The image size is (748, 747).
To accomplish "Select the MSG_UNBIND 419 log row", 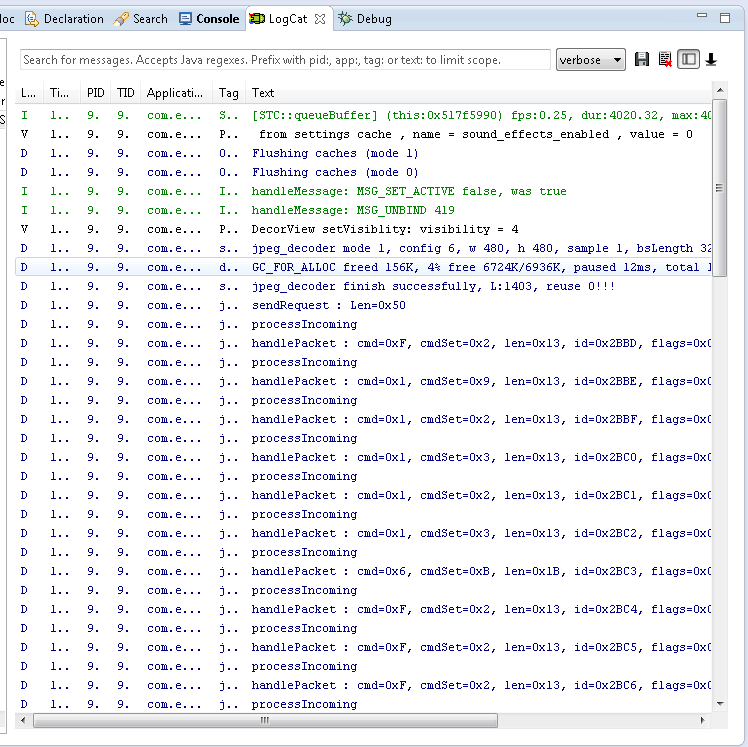I will pos(364,210).
